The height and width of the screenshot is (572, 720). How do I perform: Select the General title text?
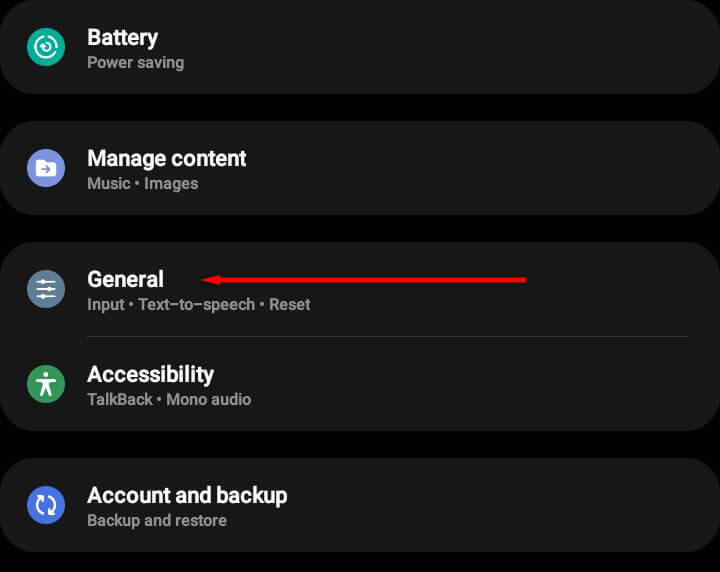point(125,280)
